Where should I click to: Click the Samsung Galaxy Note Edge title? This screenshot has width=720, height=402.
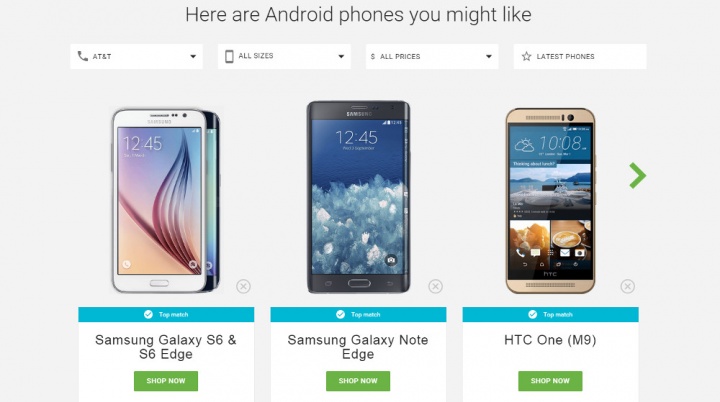pos(358,347)
